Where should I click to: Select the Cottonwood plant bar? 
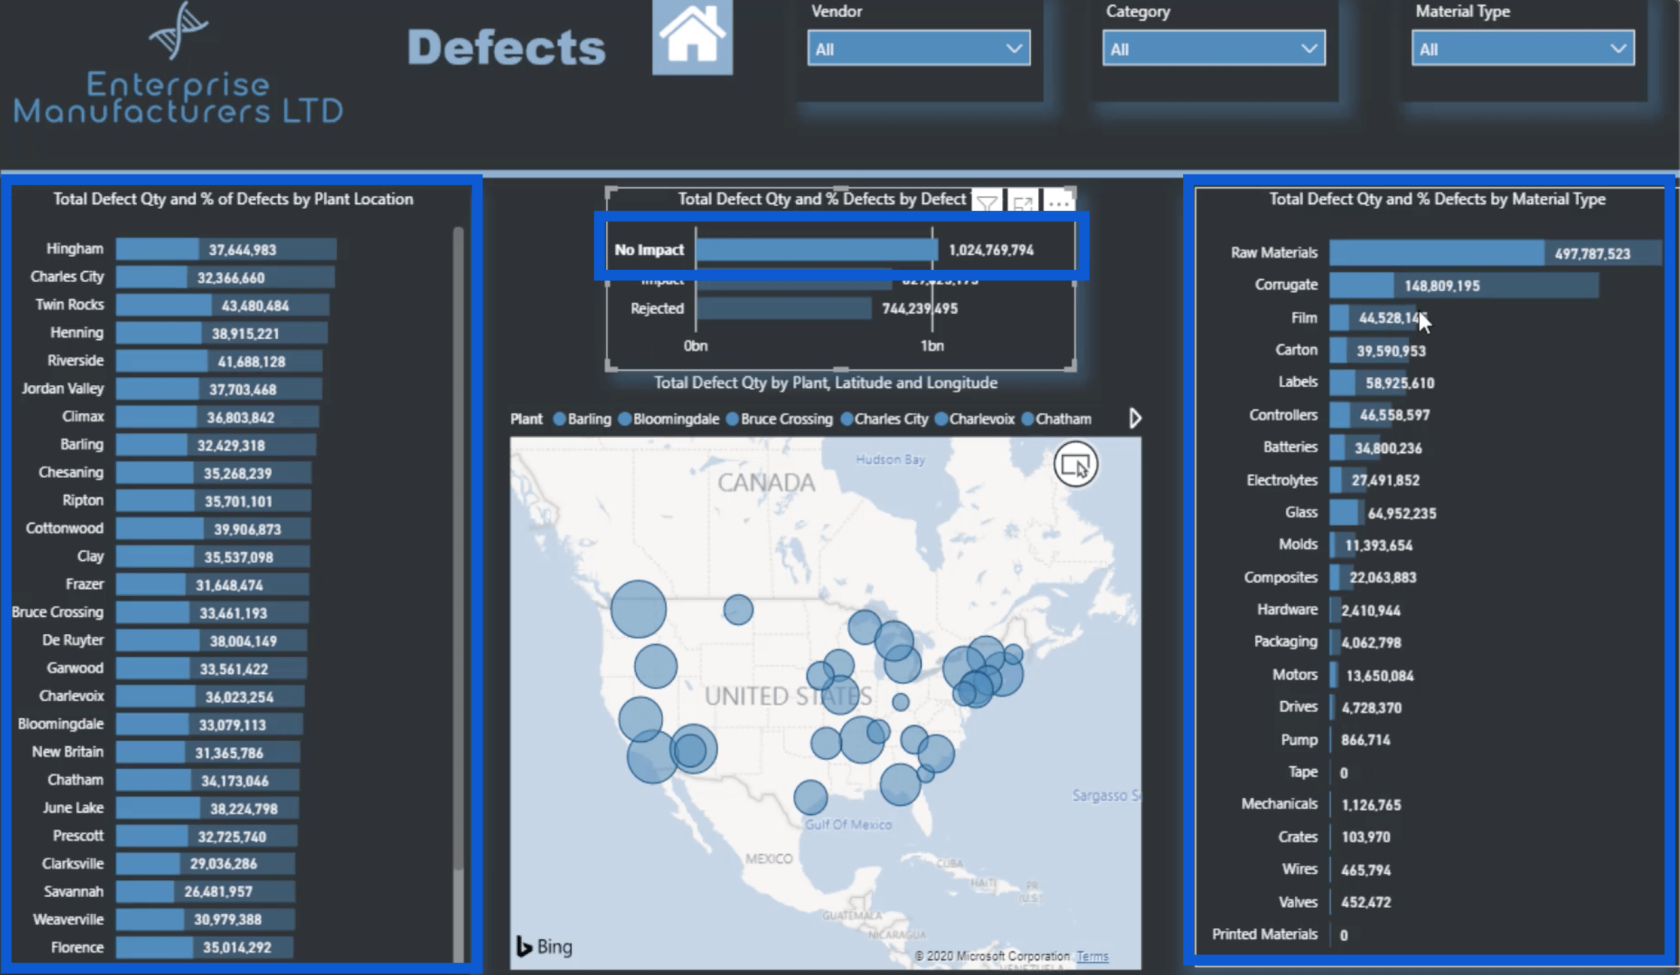tap(213, 529)
